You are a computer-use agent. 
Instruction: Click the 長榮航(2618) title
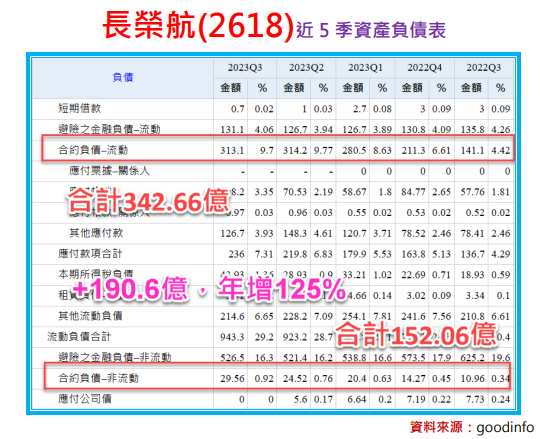pyautogui.click(x=198, y=26)
